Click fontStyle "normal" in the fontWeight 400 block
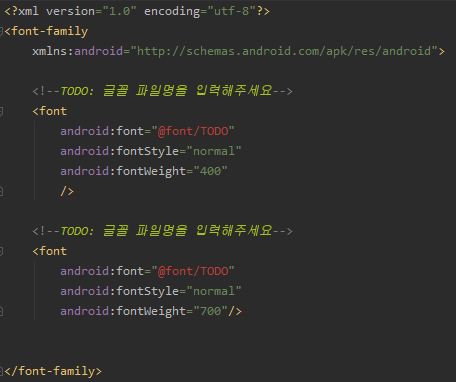Image resolution: width=456 pixels, height=382 pixels. coord(214,151)
